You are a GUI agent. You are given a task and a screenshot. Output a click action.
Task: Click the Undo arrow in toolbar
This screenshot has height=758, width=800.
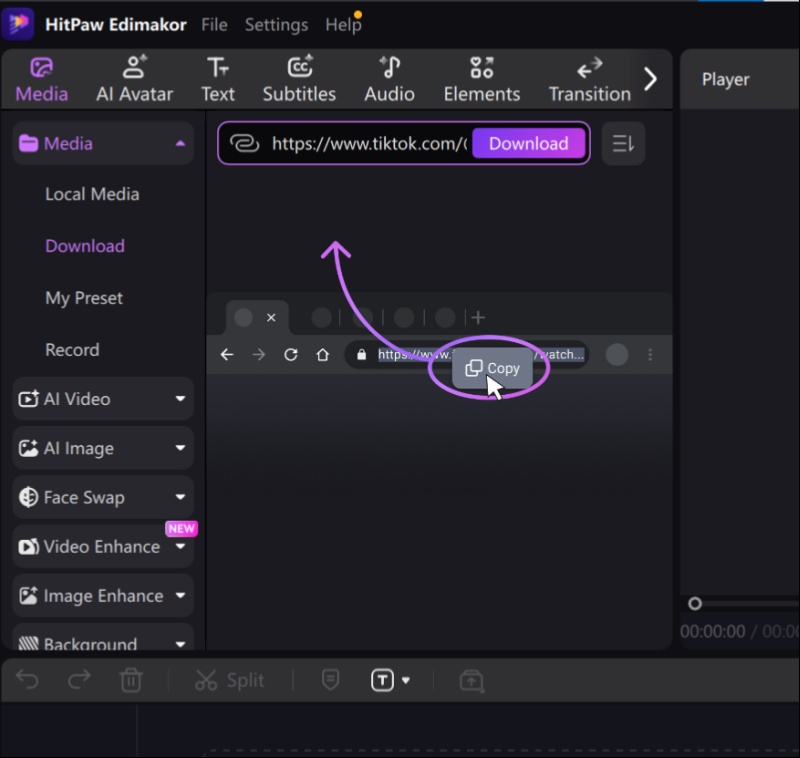pyautogui.click(x=28, y=680)
